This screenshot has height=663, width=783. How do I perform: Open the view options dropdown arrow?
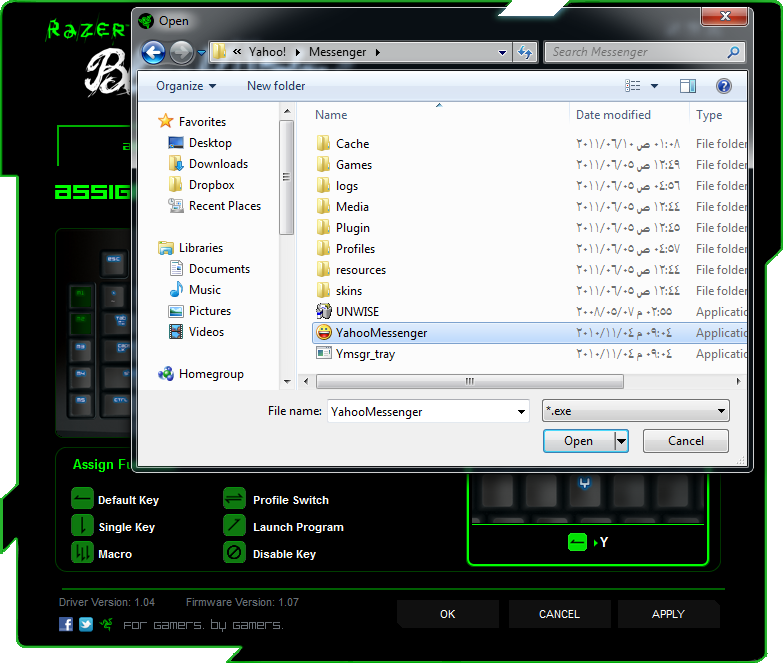point(654,86)
